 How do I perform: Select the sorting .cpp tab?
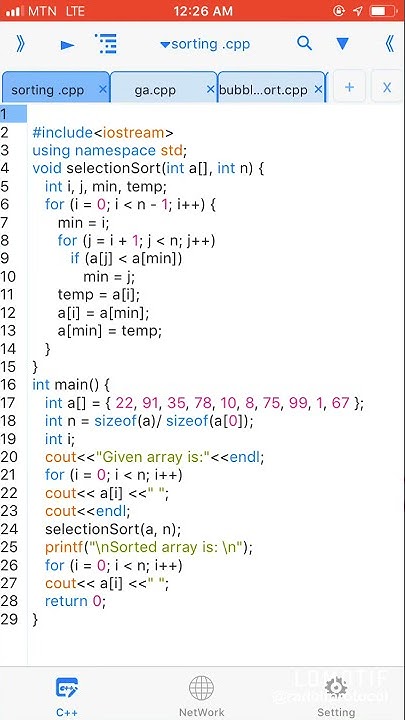point(47,90)
